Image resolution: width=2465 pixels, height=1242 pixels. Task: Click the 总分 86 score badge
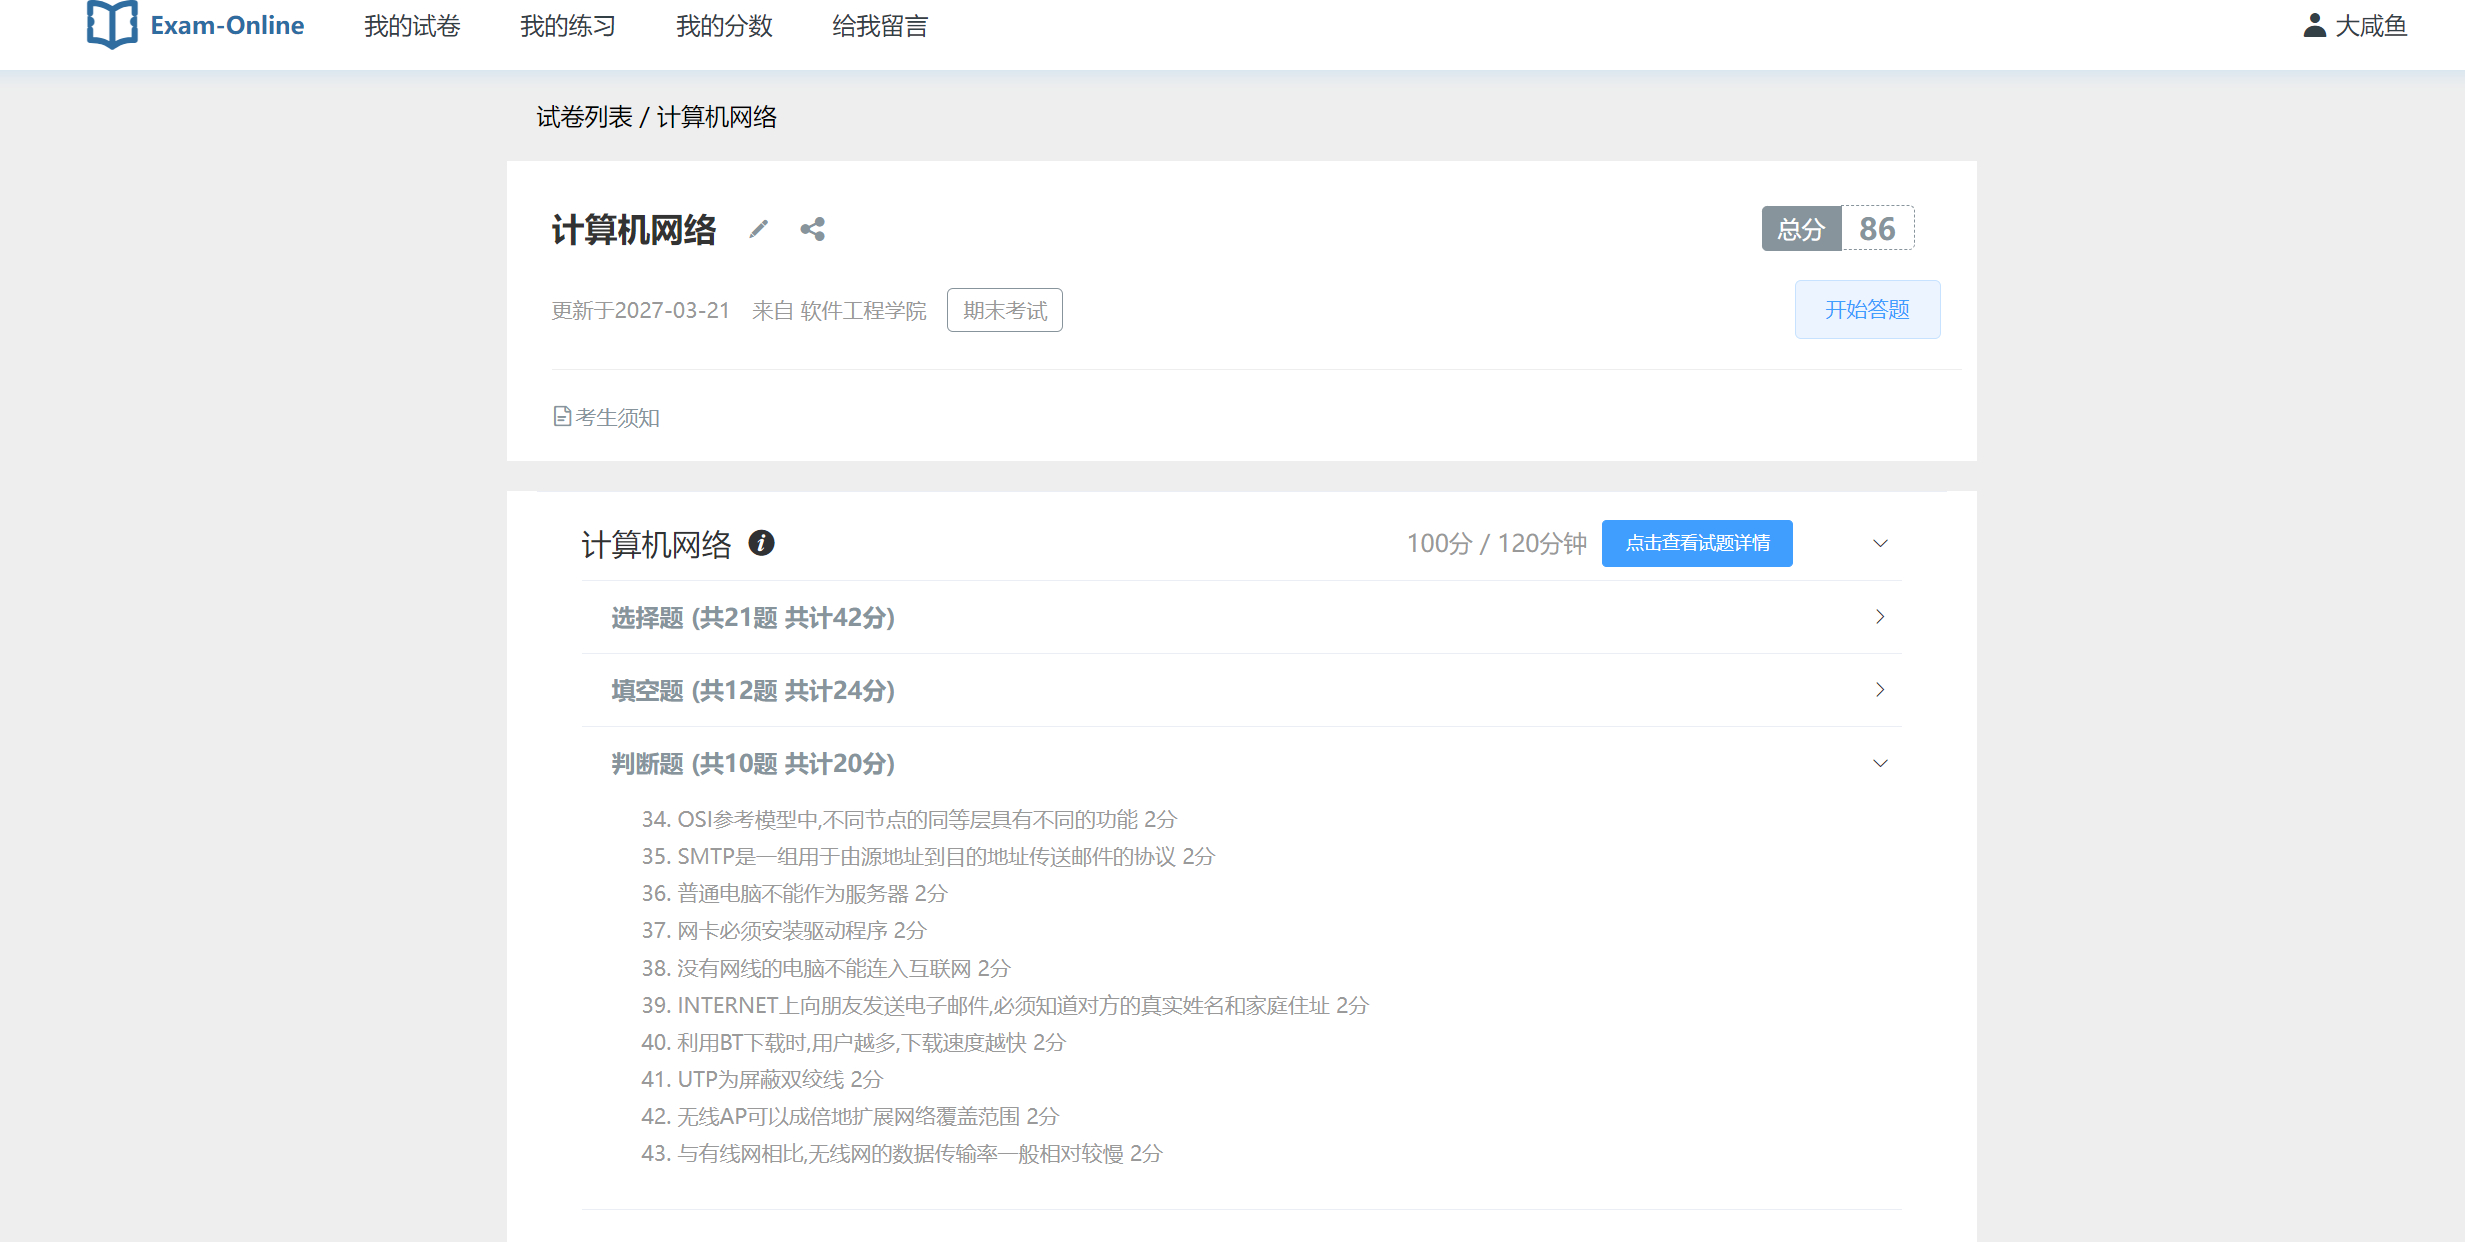[x=1837, y=229]
